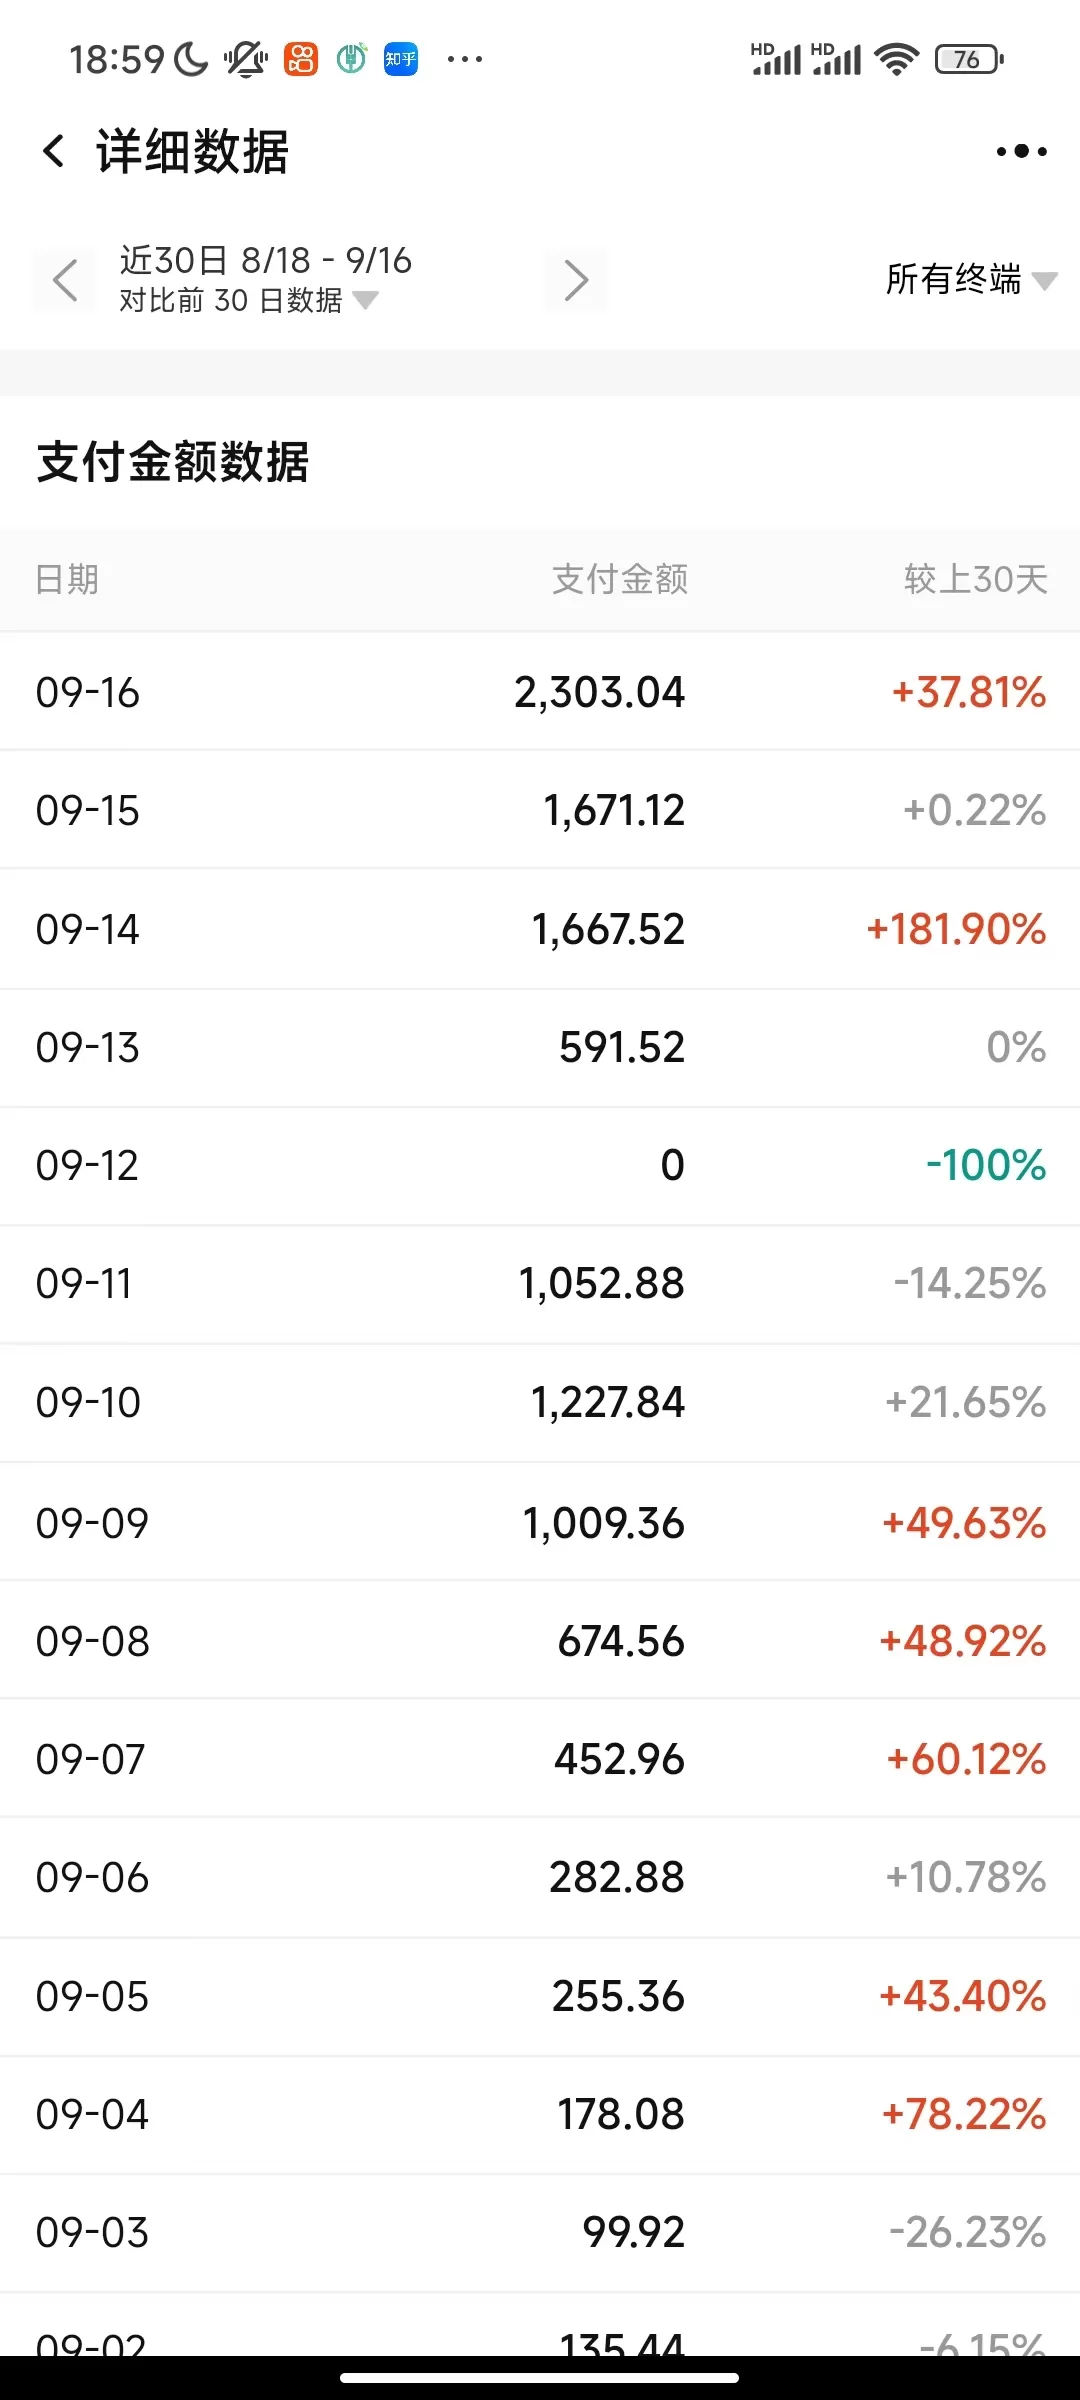Tap the 较上30天 column header
This screenshot has width=1080, height=2400.
[x=975, y=579]
